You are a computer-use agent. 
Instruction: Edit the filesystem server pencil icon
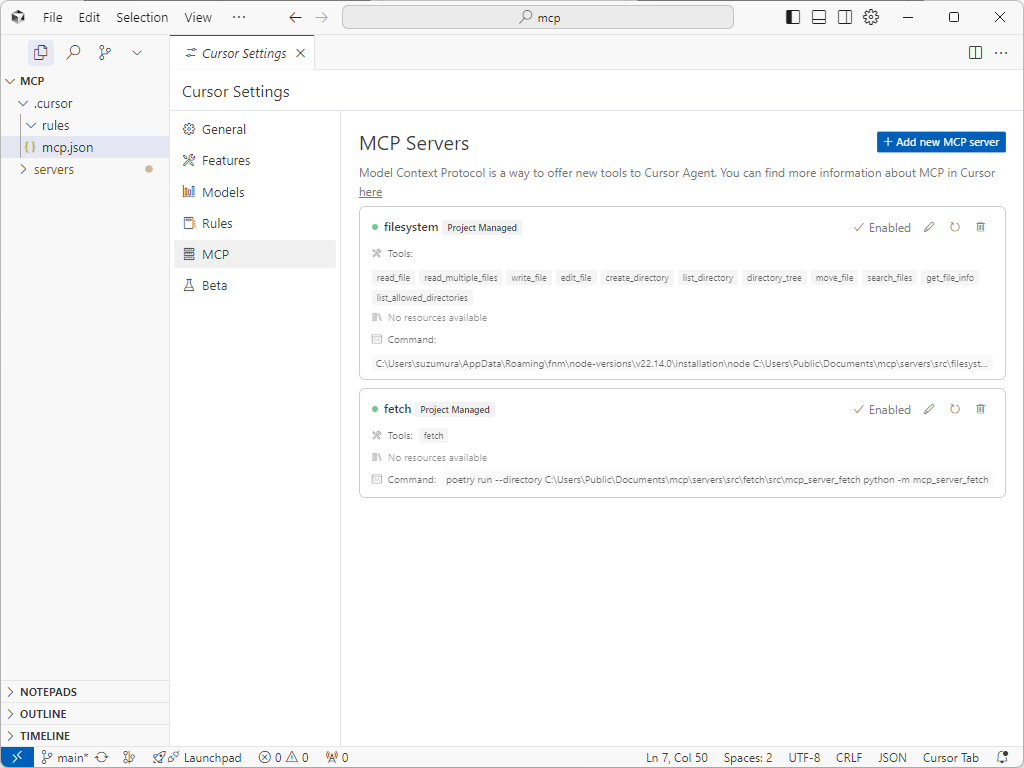(929, 227)
